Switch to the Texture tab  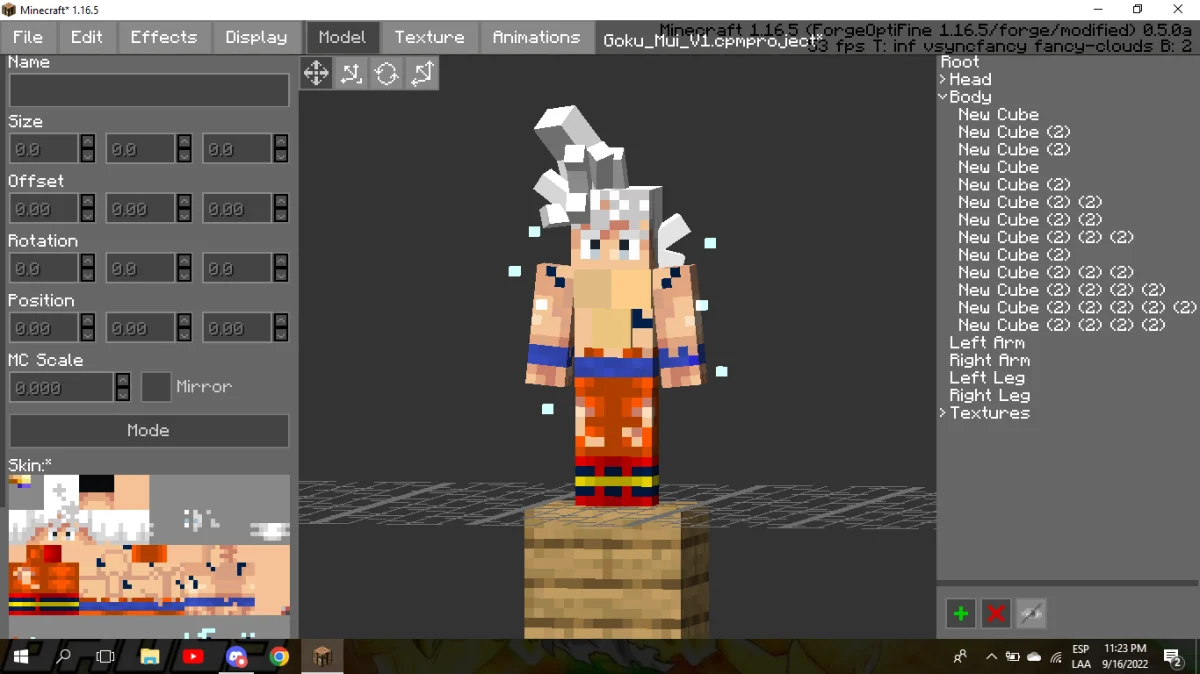coord(429,37)
